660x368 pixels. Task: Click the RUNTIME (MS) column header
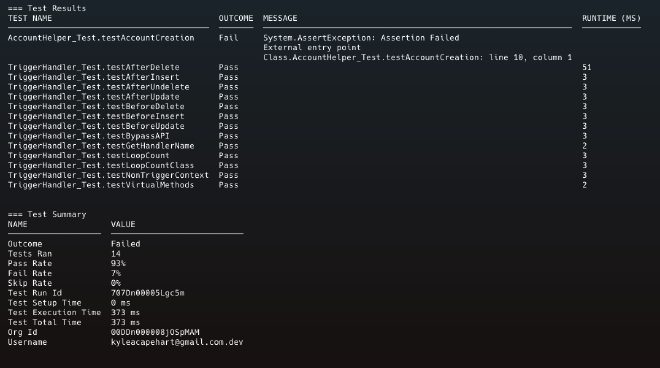pyautogui.click(x=611, y=18)
